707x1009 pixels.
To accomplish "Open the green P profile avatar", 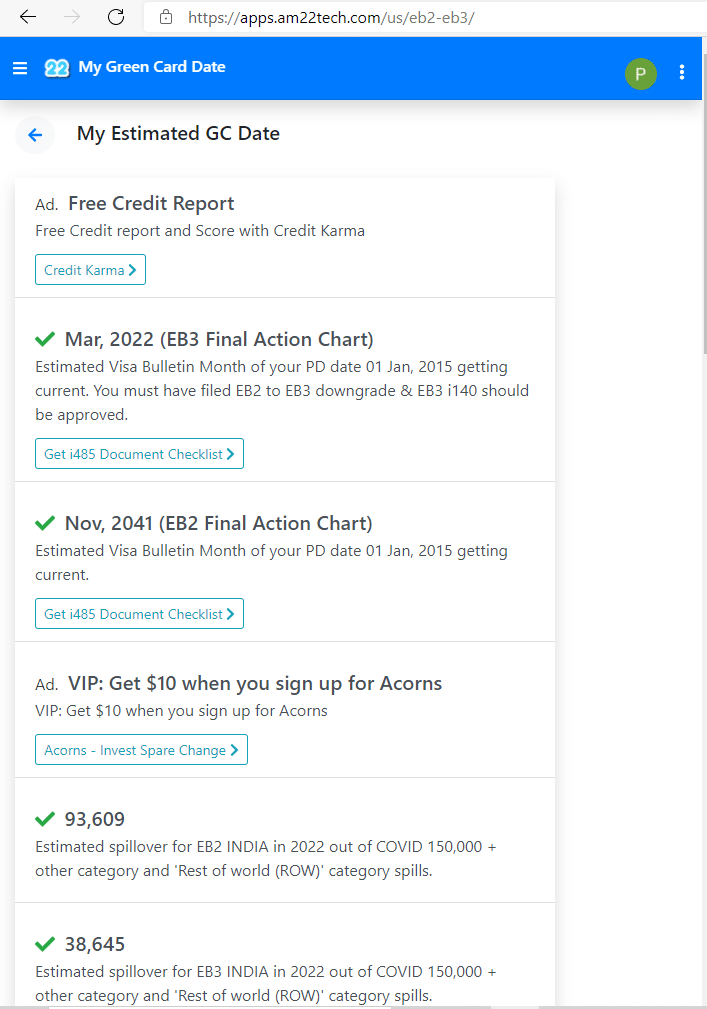I will tap(641, 73).
